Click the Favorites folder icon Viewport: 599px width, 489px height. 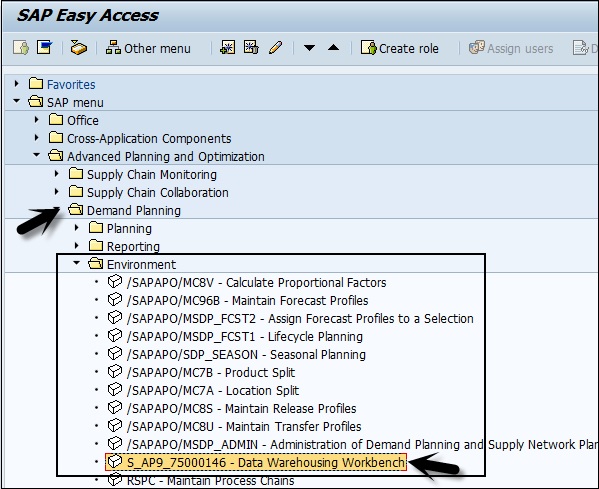(36, 83)
